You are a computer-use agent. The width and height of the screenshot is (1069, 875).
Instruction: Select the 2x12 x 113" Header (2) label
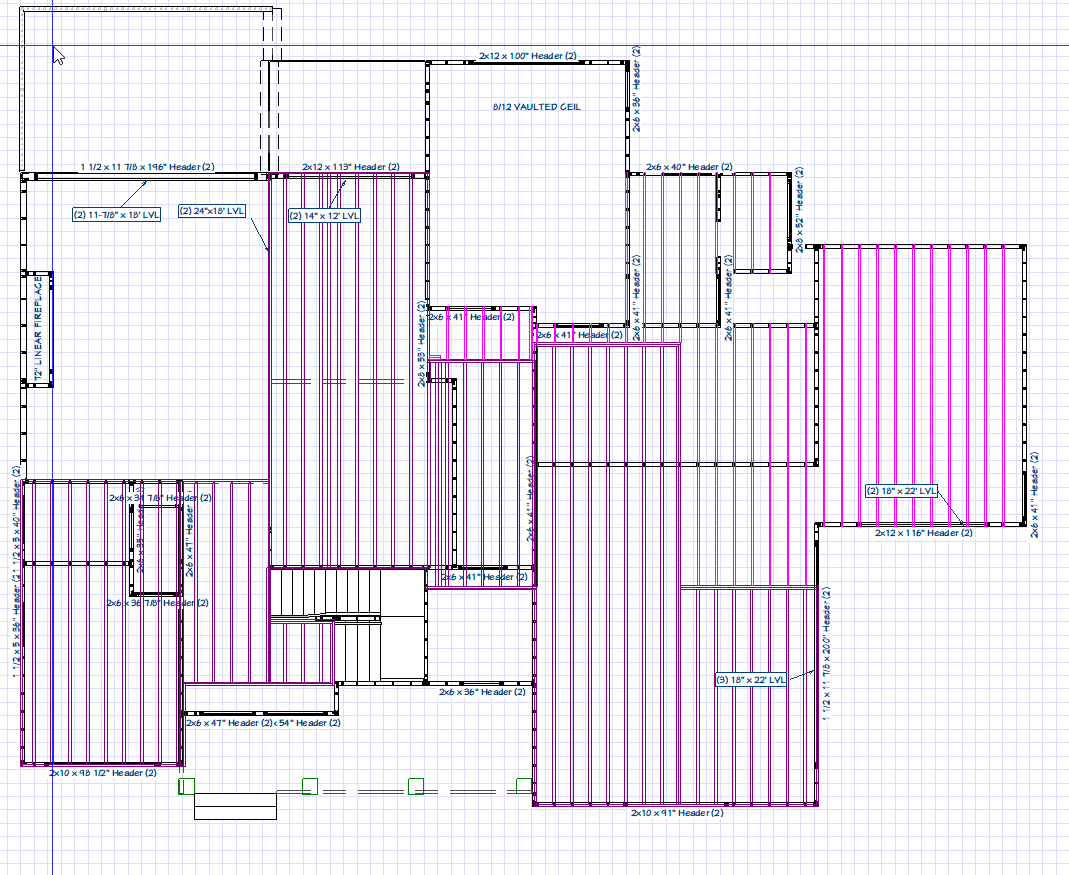pyautogui.click(x=351, y=166)
